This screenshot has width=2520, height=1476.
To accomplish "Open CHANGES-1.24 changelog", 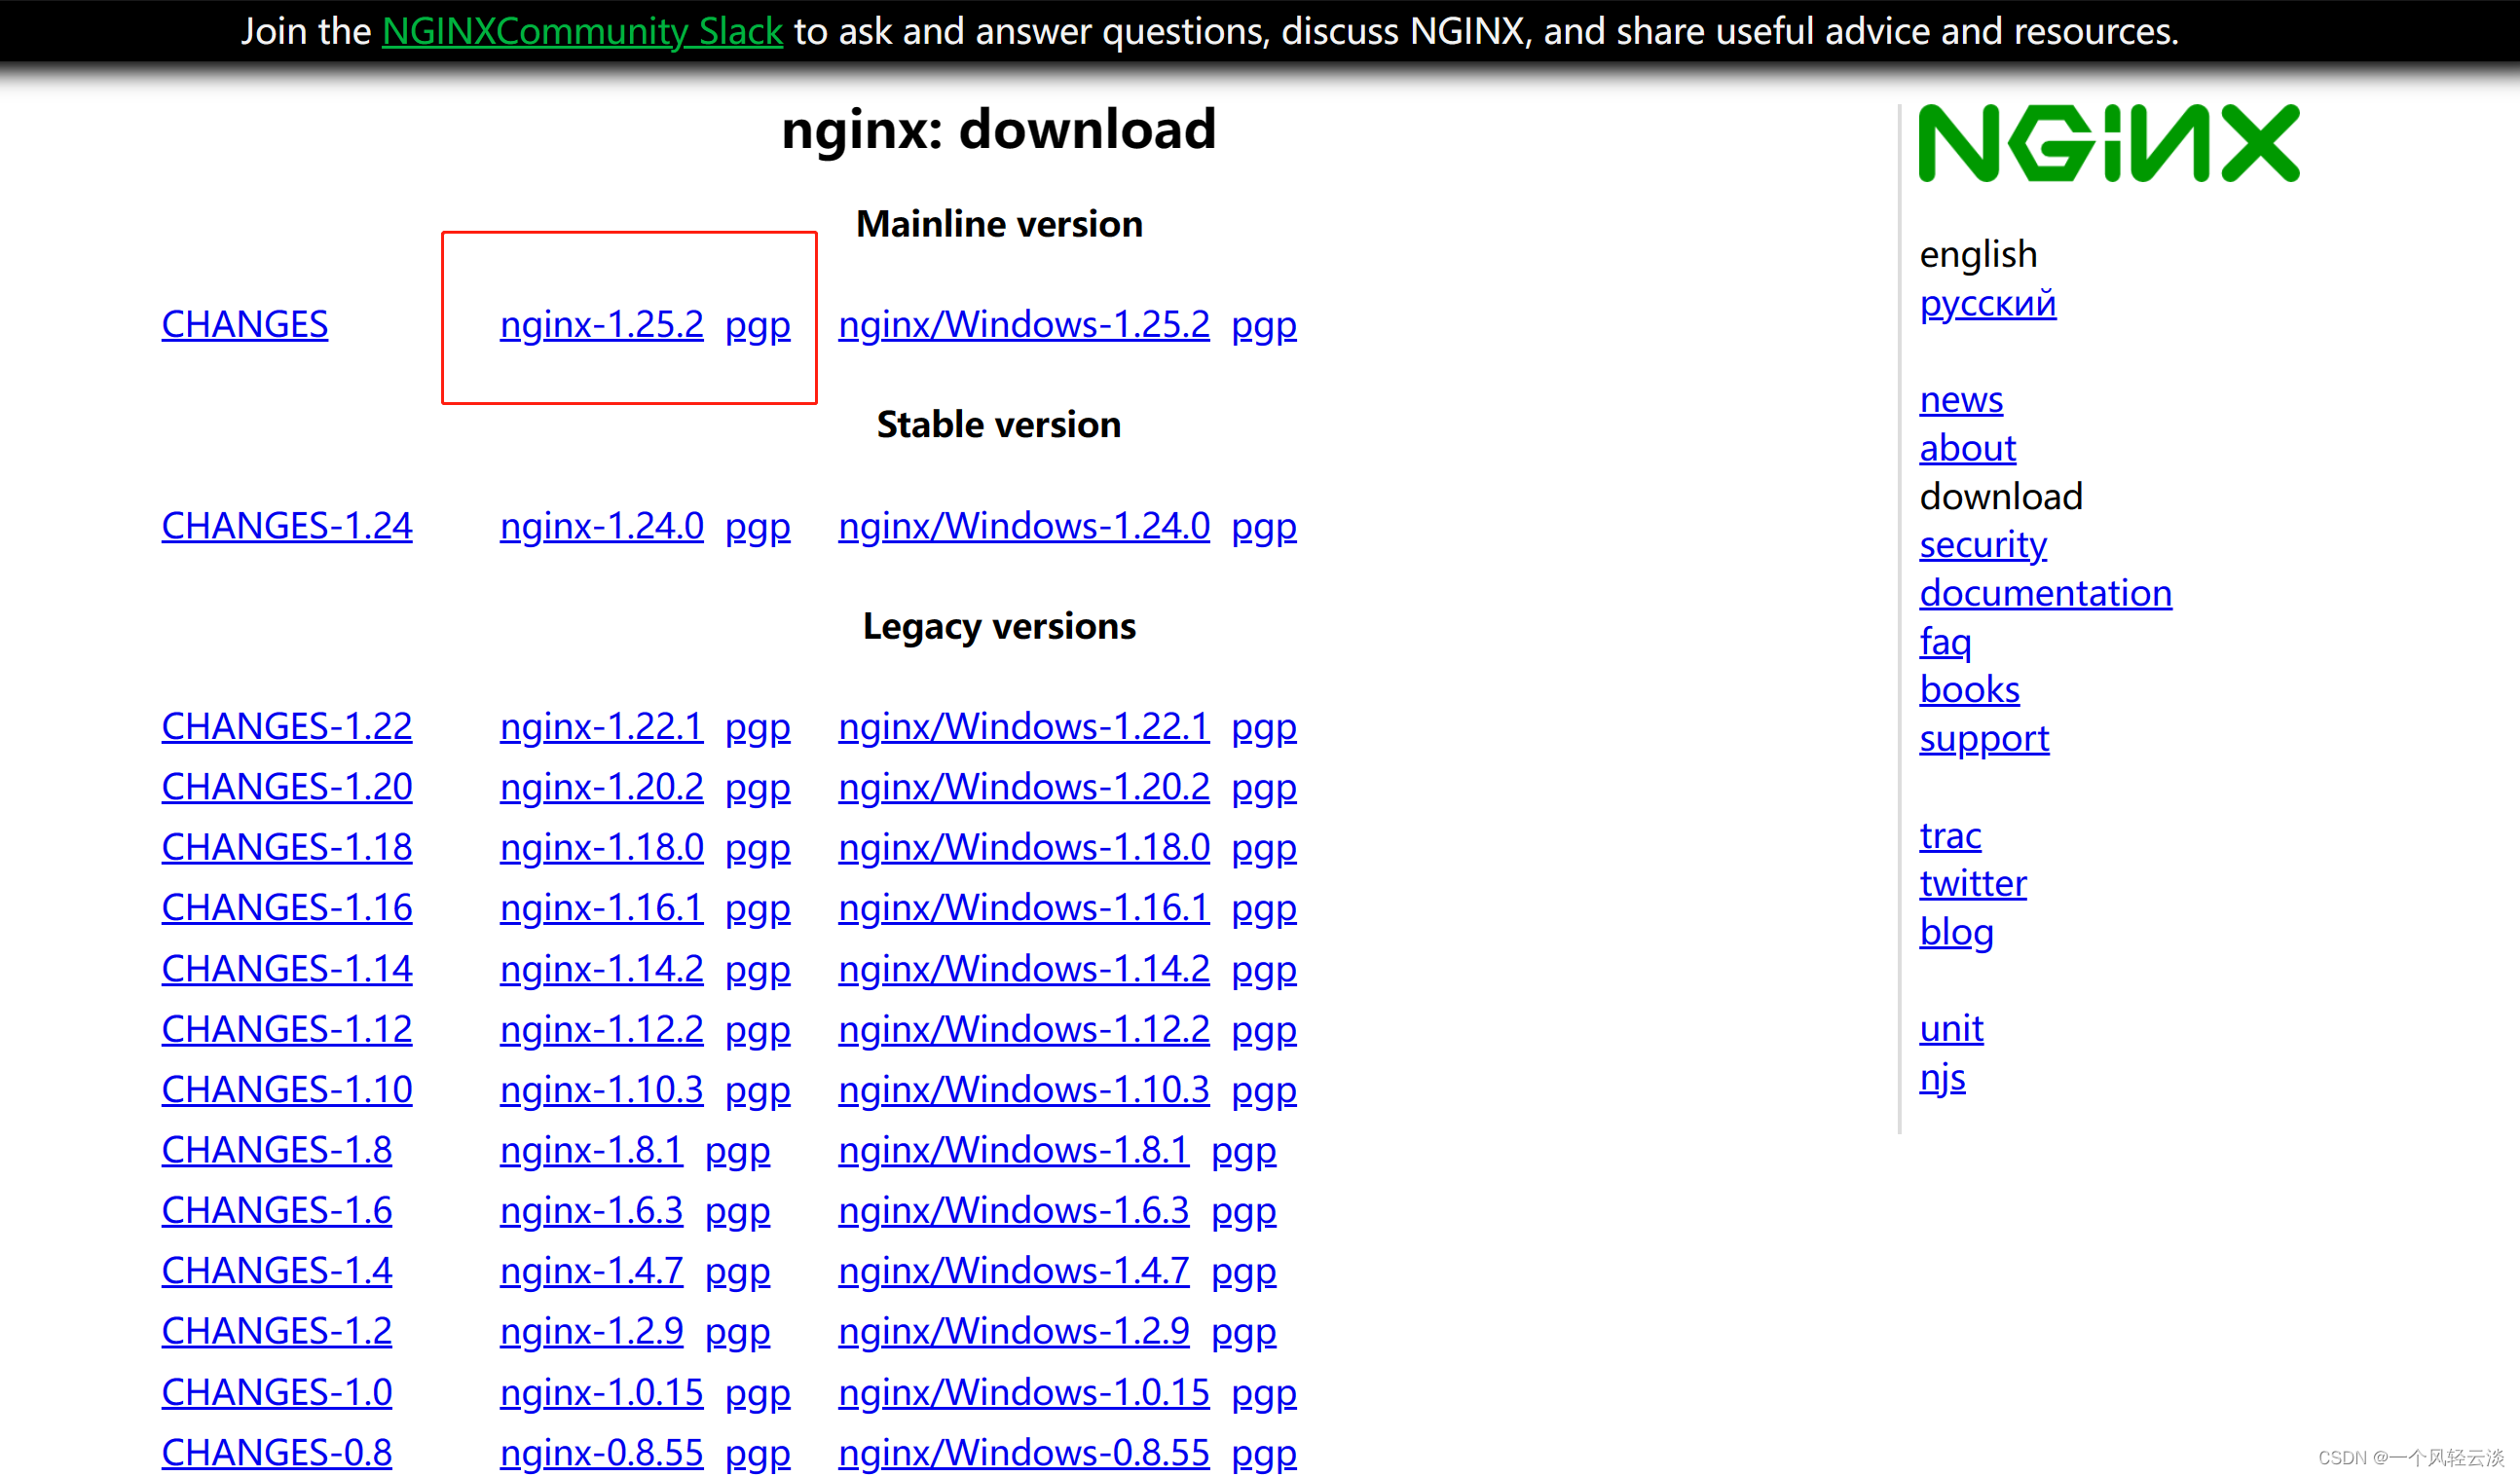I will click(x=286, y=526).
